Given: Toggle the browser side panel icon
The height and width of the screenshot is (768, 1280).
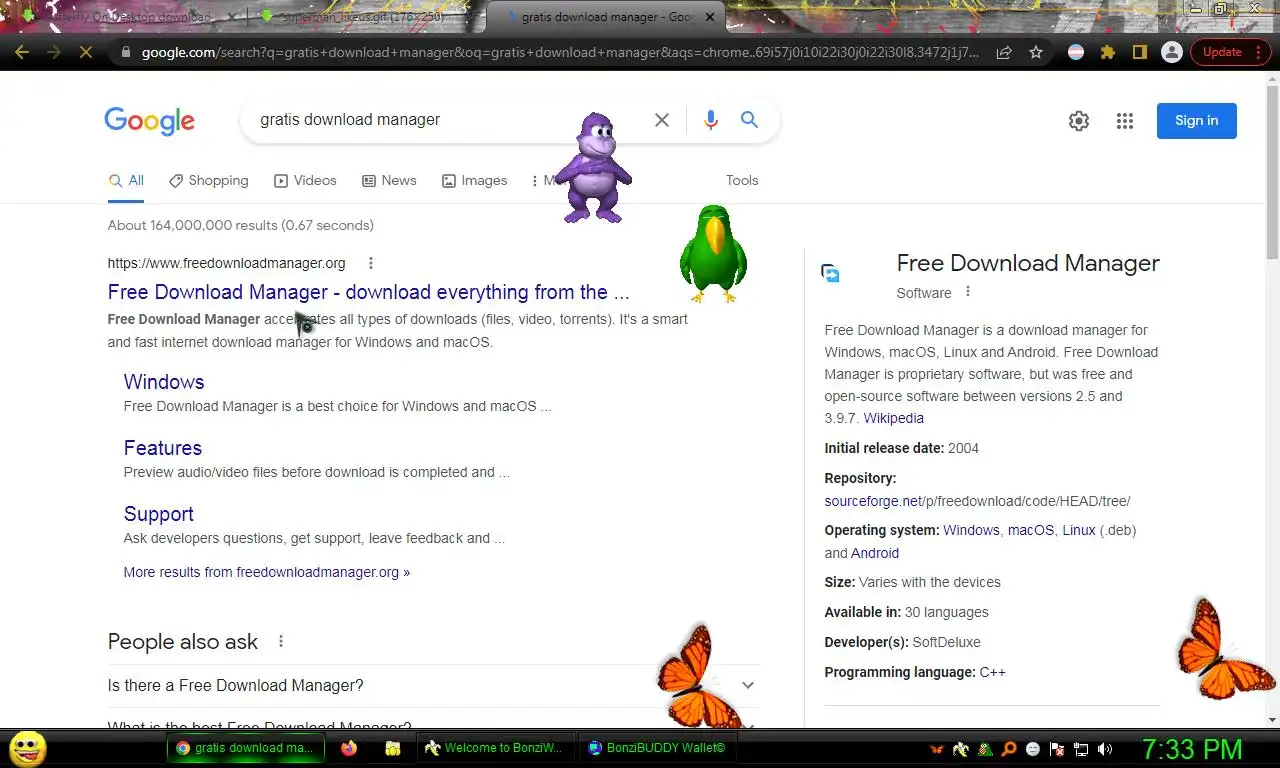Looking at the screenshot, I should coord(1139,52).
